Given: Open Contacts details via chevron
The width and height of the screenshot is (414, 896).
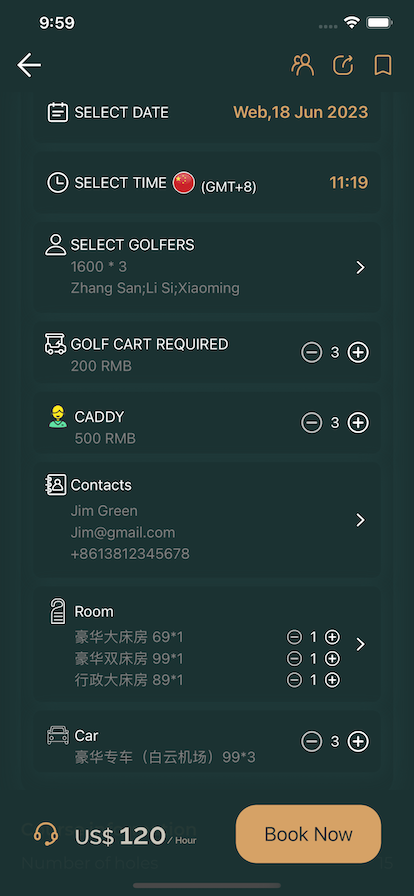Looking at the screenshot, I should (360, 520).
